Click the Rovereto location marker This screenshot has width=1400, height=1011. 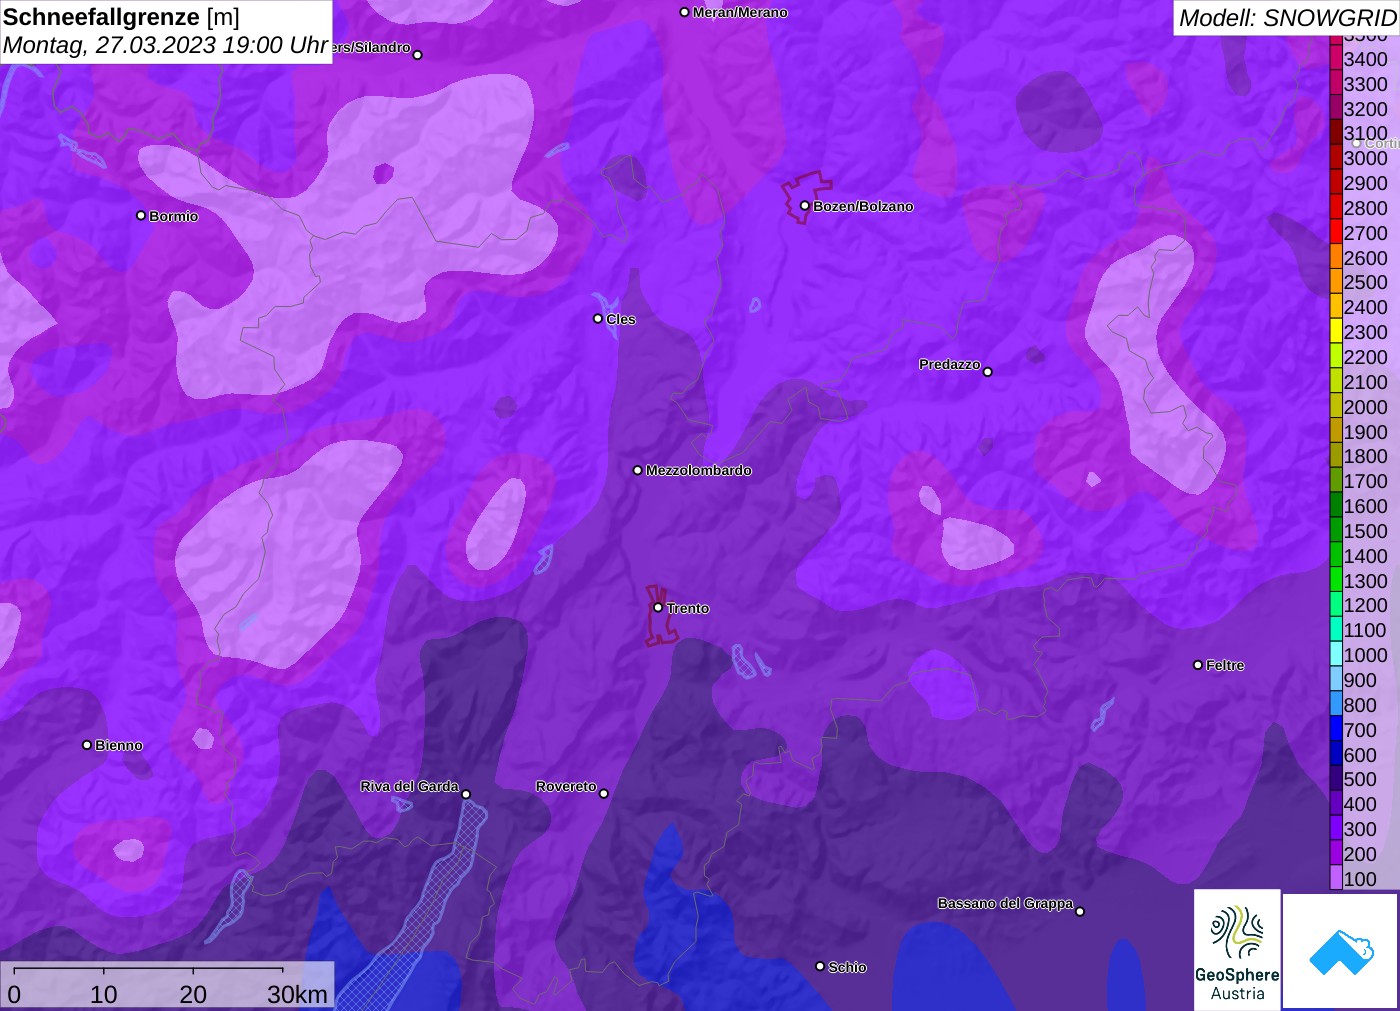click(604, 794)
